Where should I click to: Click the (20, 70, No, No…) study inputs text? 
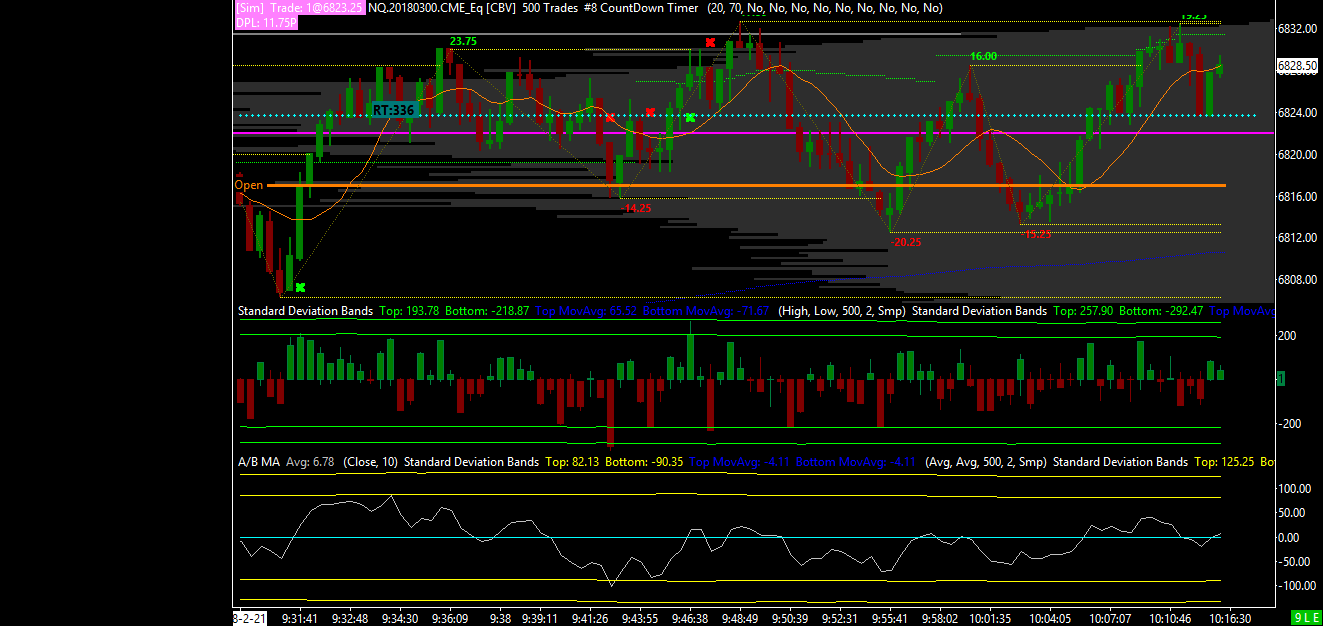click(x=825, y=7)
